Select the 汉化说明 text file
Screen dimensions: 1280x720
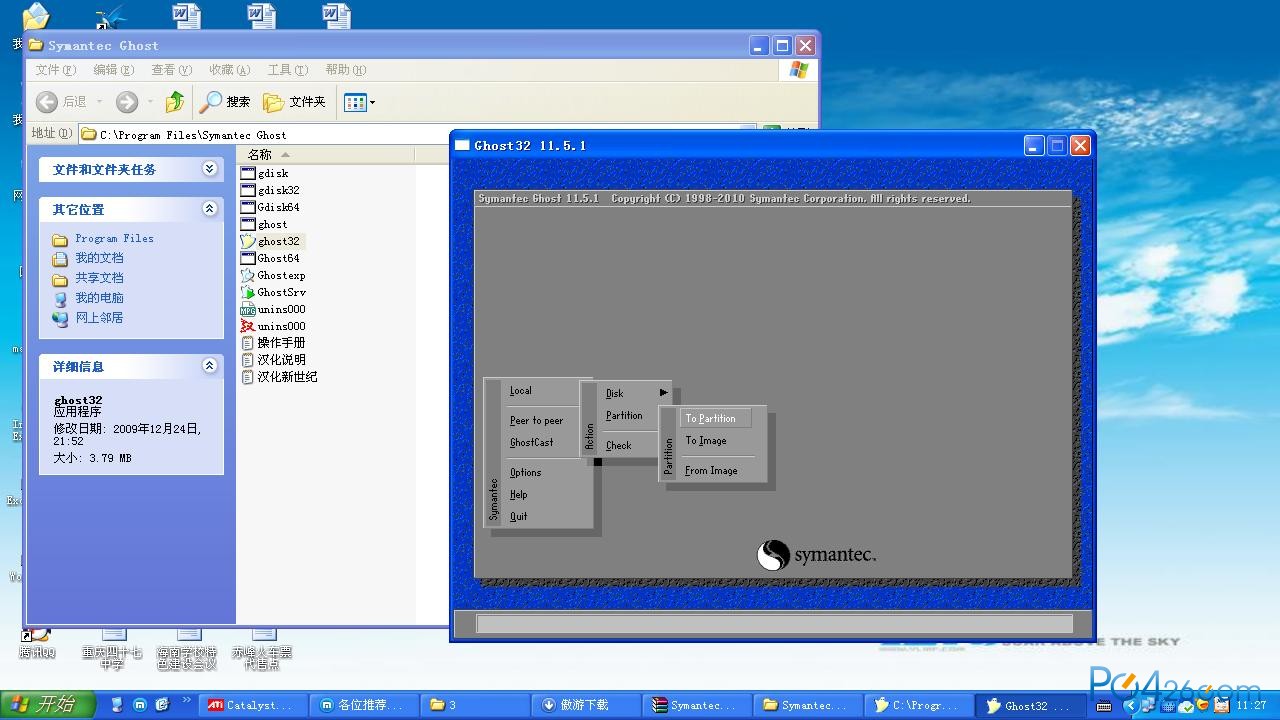[273, 360]
